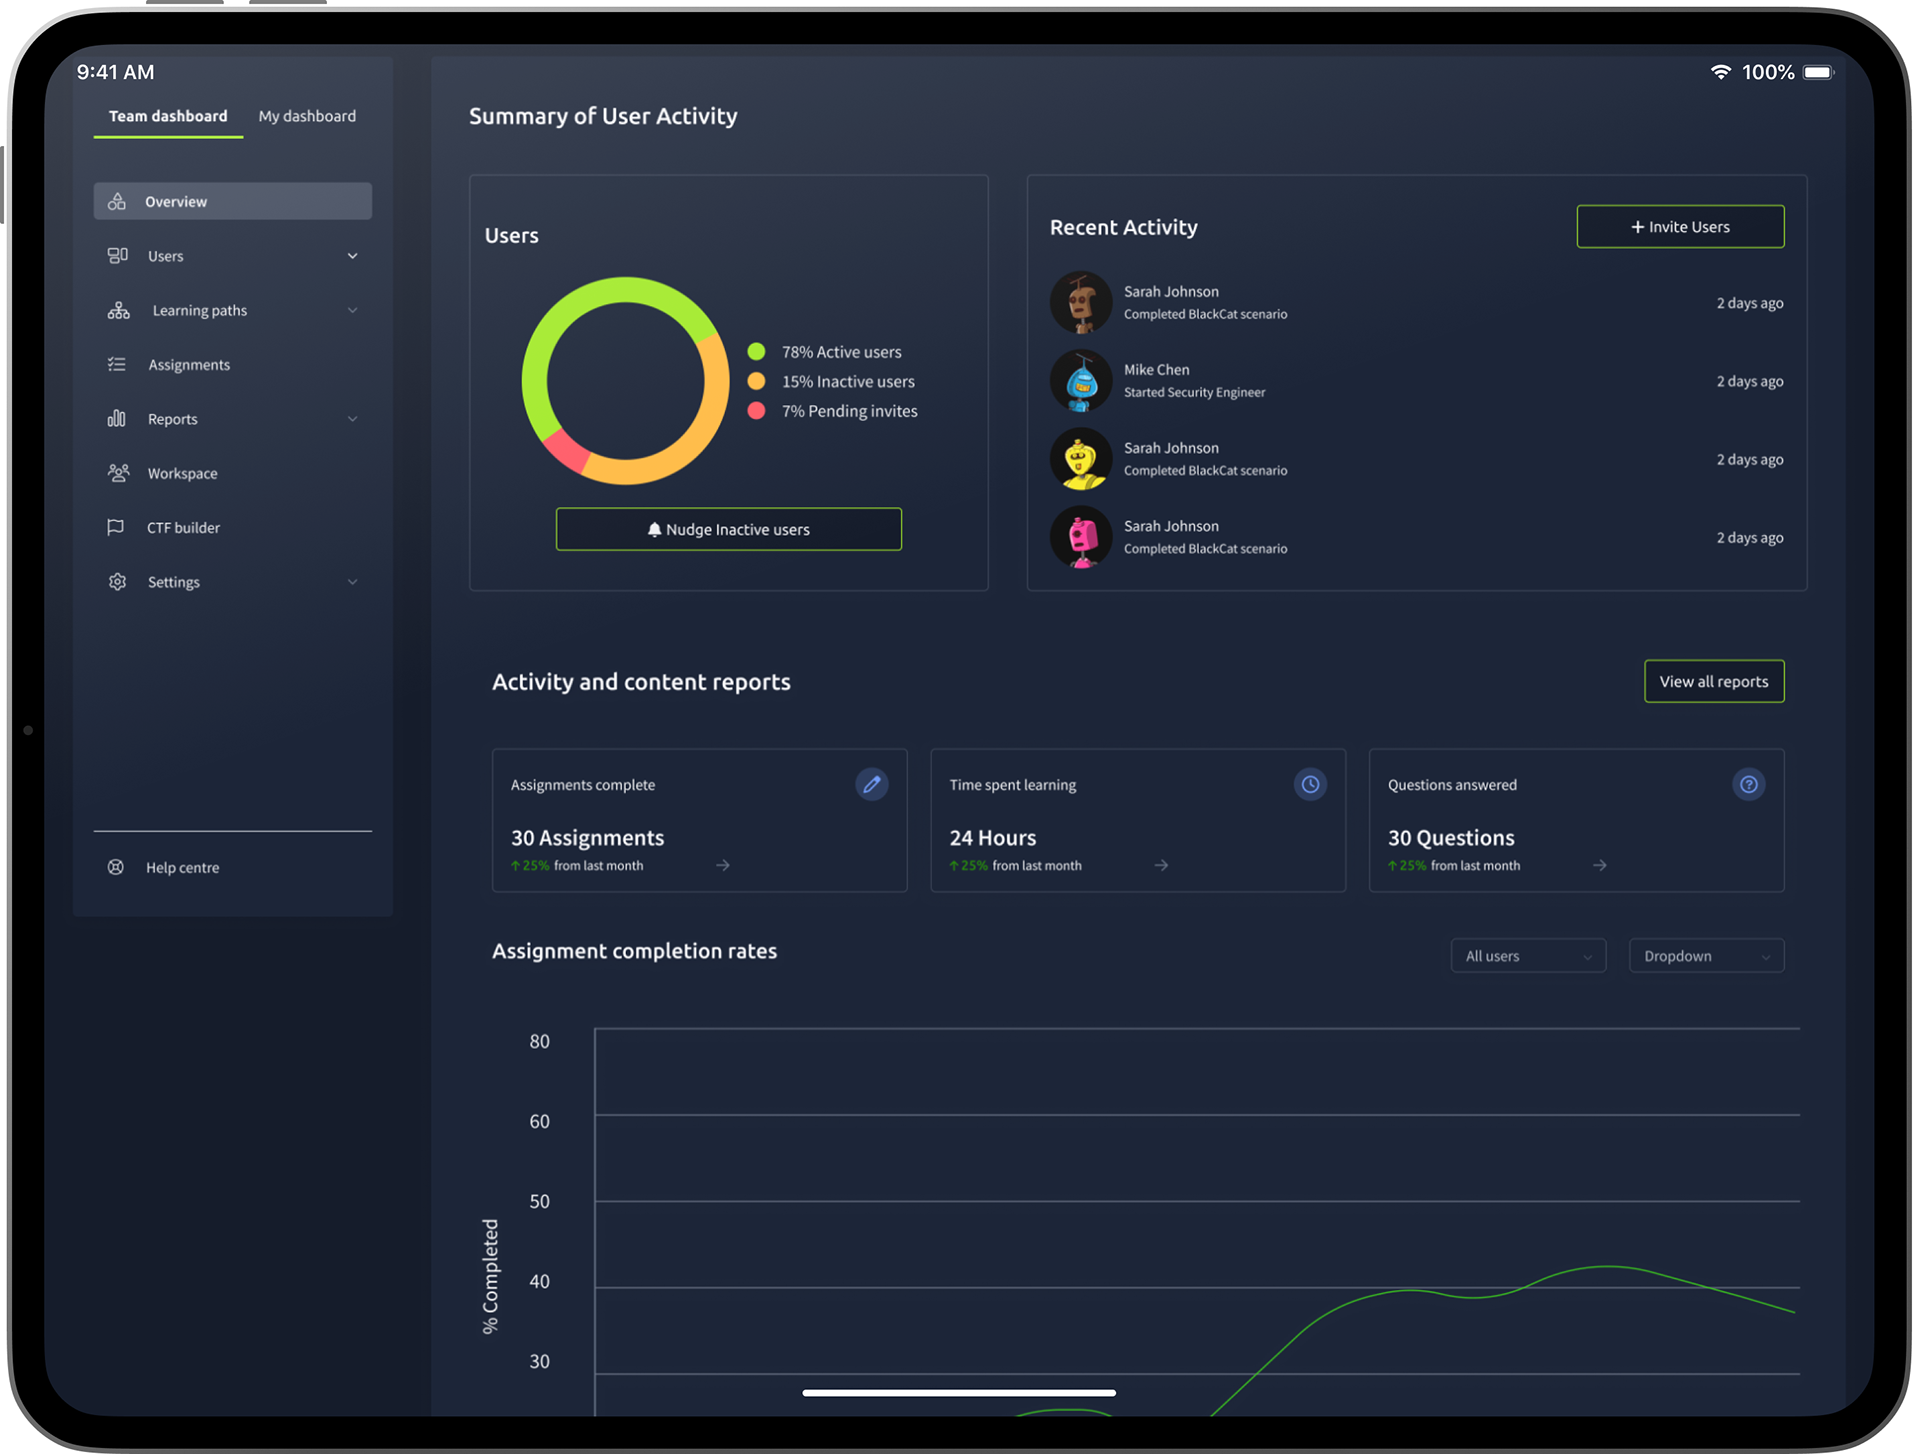Open the Dropdown filter selector
Image resolution: width=1920 pixels, height=1454 pixels.
point(1706,956)
